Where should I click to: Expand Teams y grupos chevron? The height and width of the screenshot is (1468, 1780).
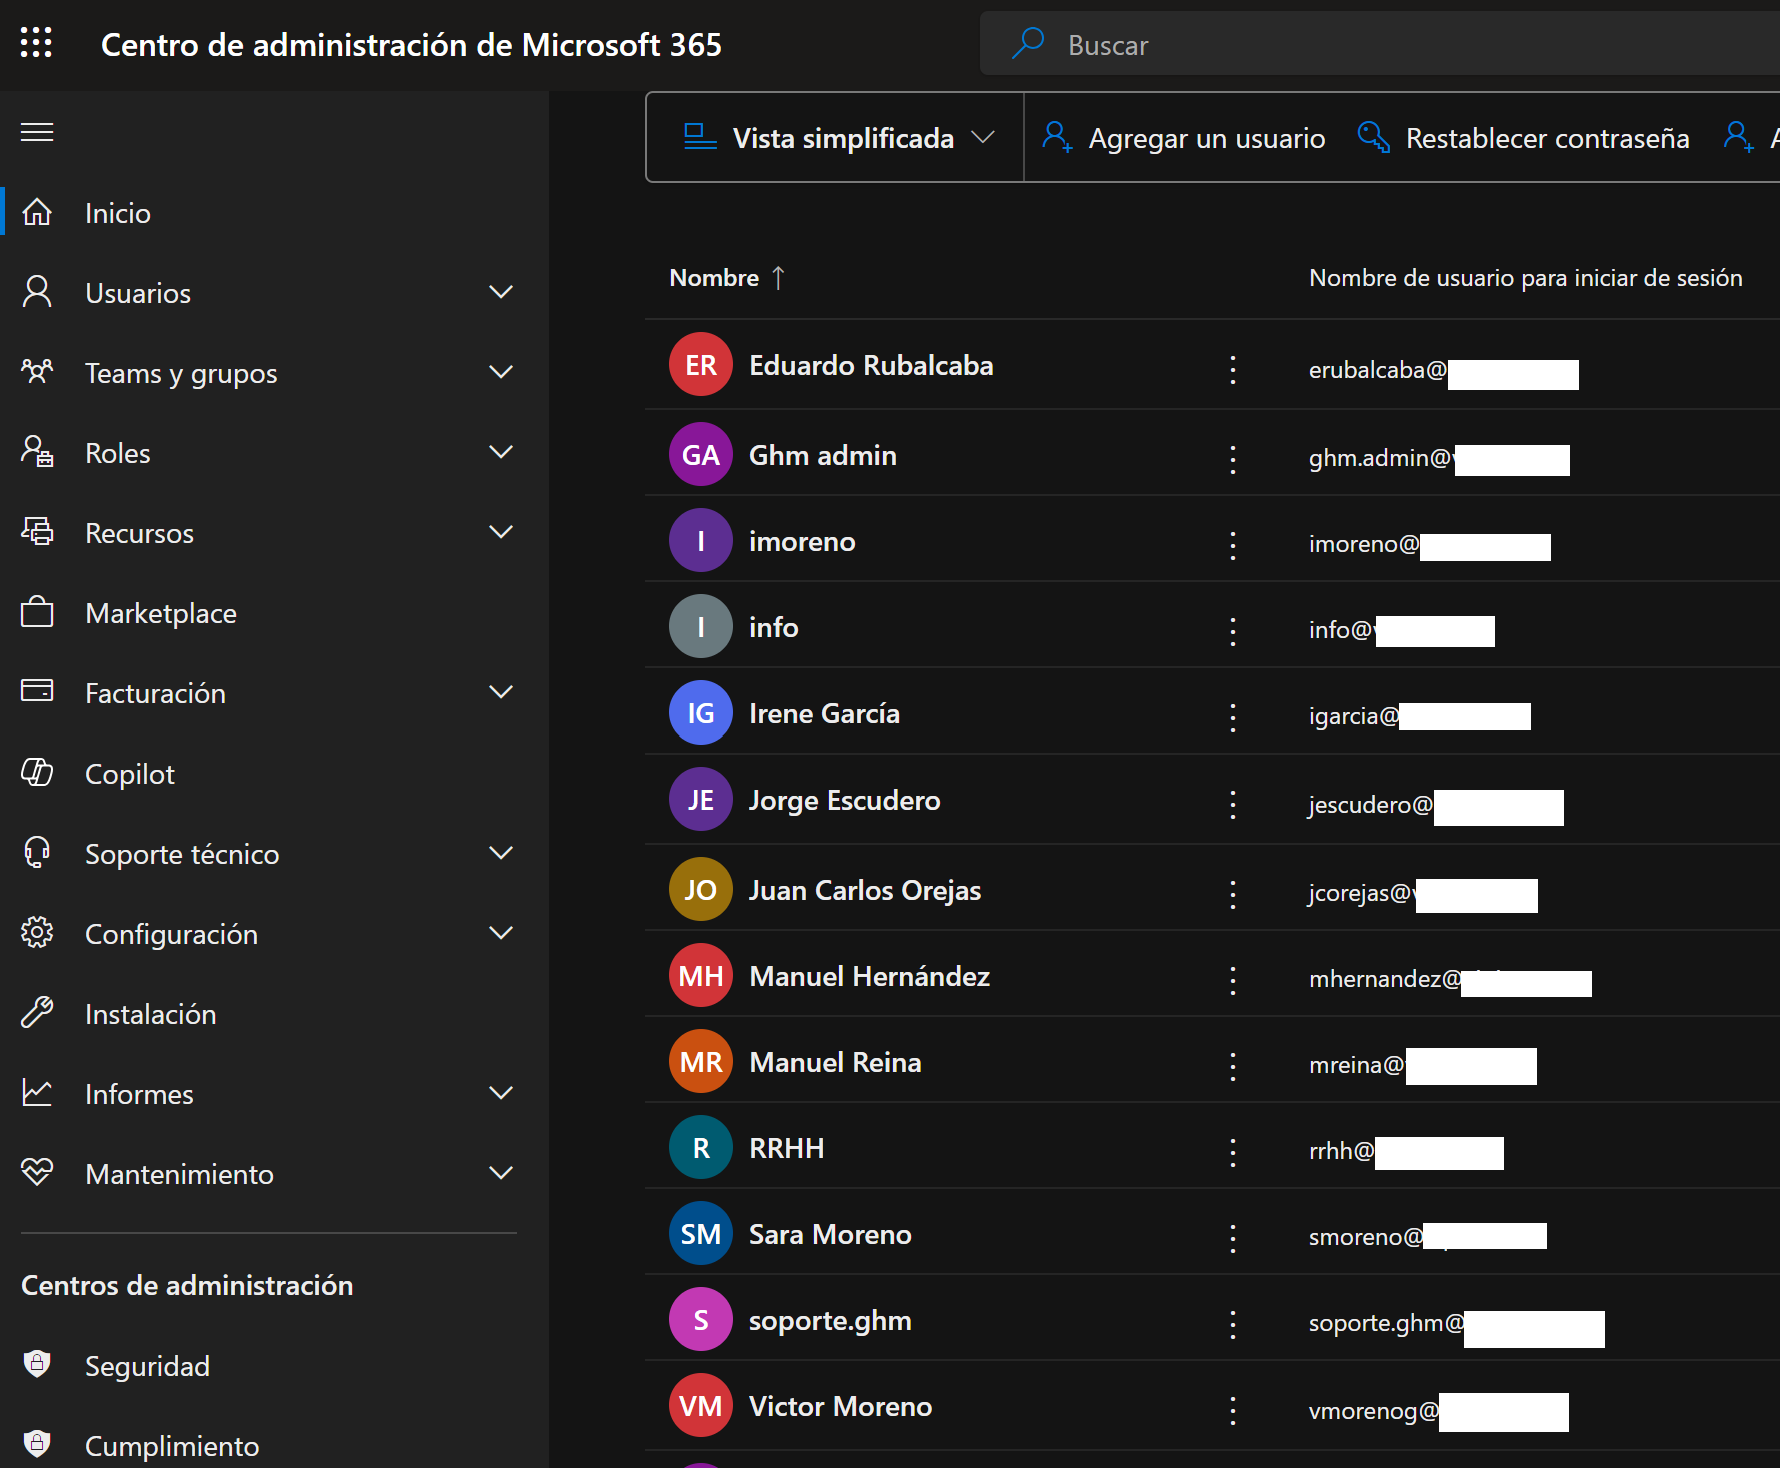(x=500, y=372)
